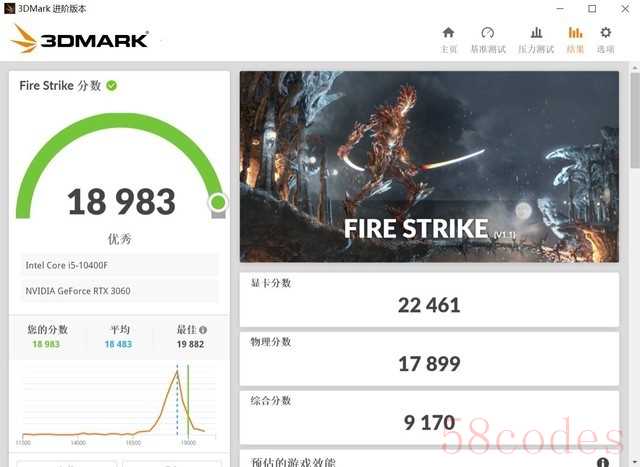
Task: Open the Benchmarks gauge icon
Action: 488,32
